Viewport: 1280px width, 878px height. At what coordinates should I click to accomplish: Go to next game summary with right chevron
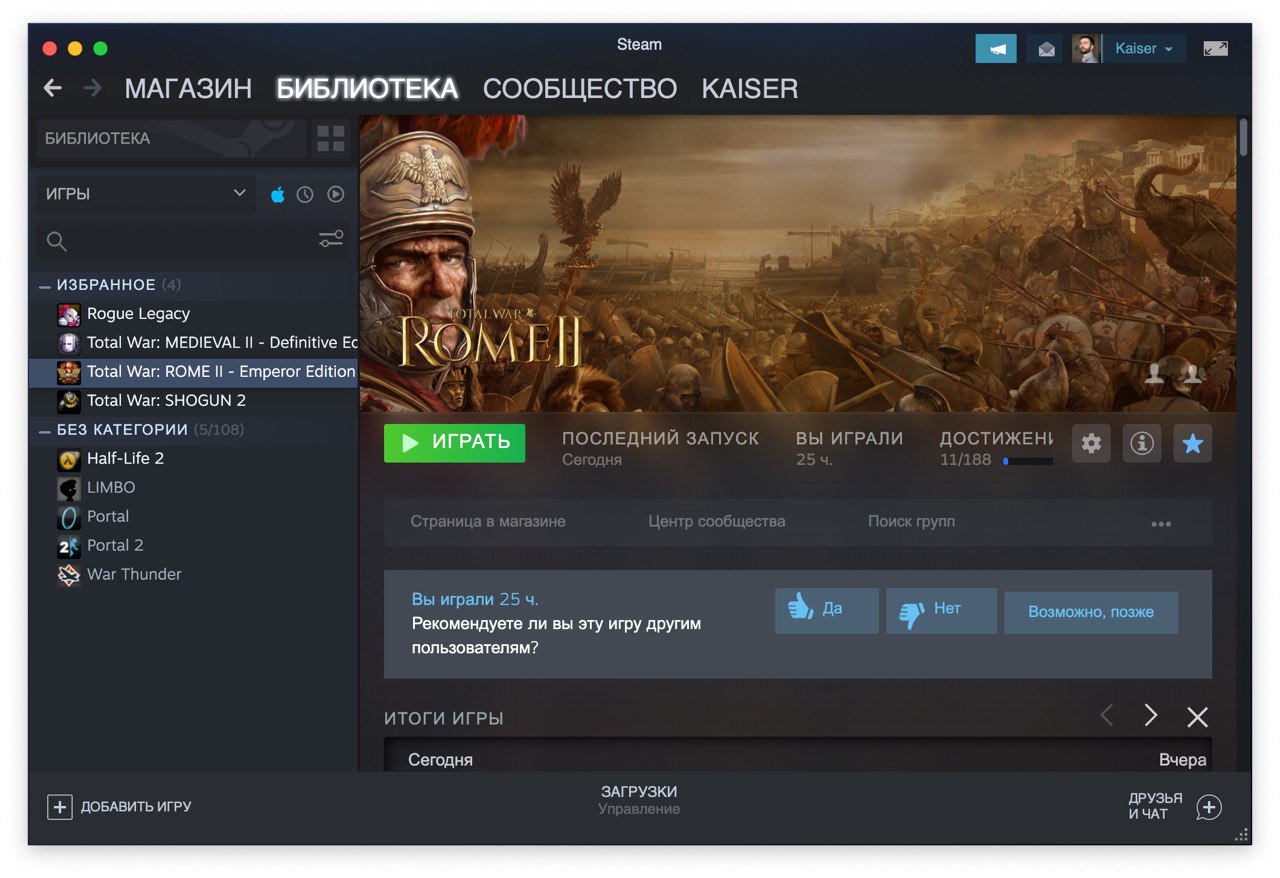1151,715
